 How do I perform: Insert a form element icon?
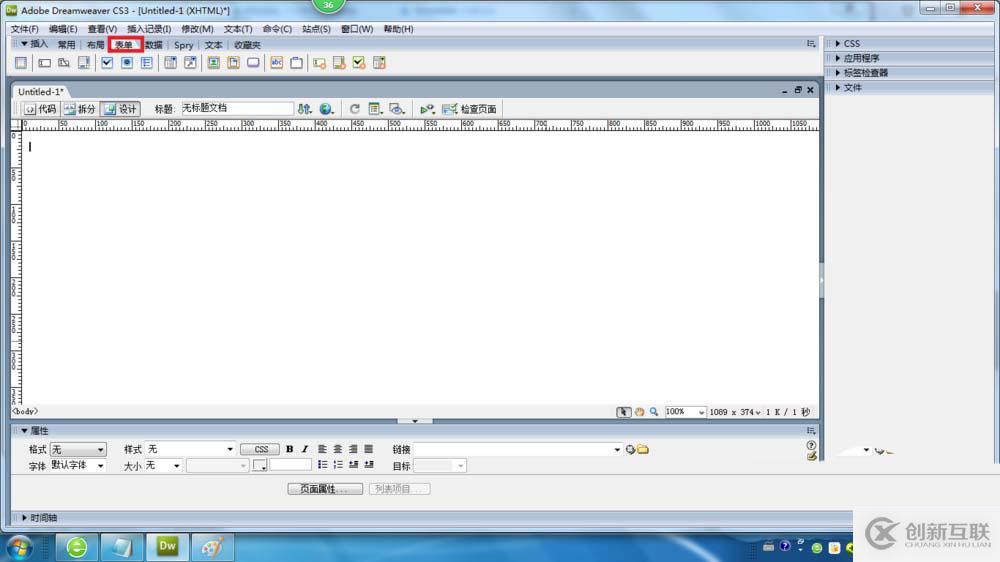[21, 63]
